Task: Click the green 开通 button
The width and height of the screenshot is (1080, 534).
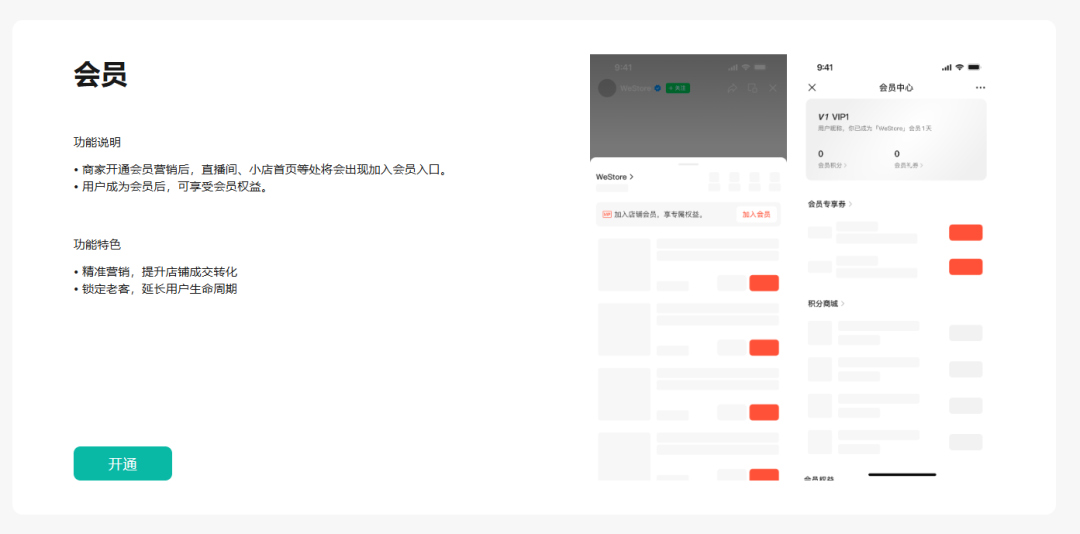Action: pyautogui.click(x=123, y=464)
